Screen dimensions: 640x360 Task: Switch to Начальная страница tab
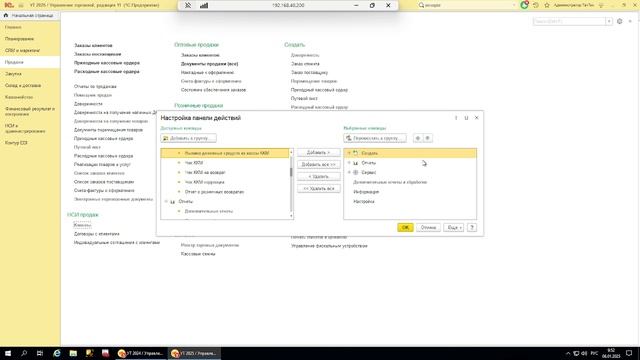[30, 15]
